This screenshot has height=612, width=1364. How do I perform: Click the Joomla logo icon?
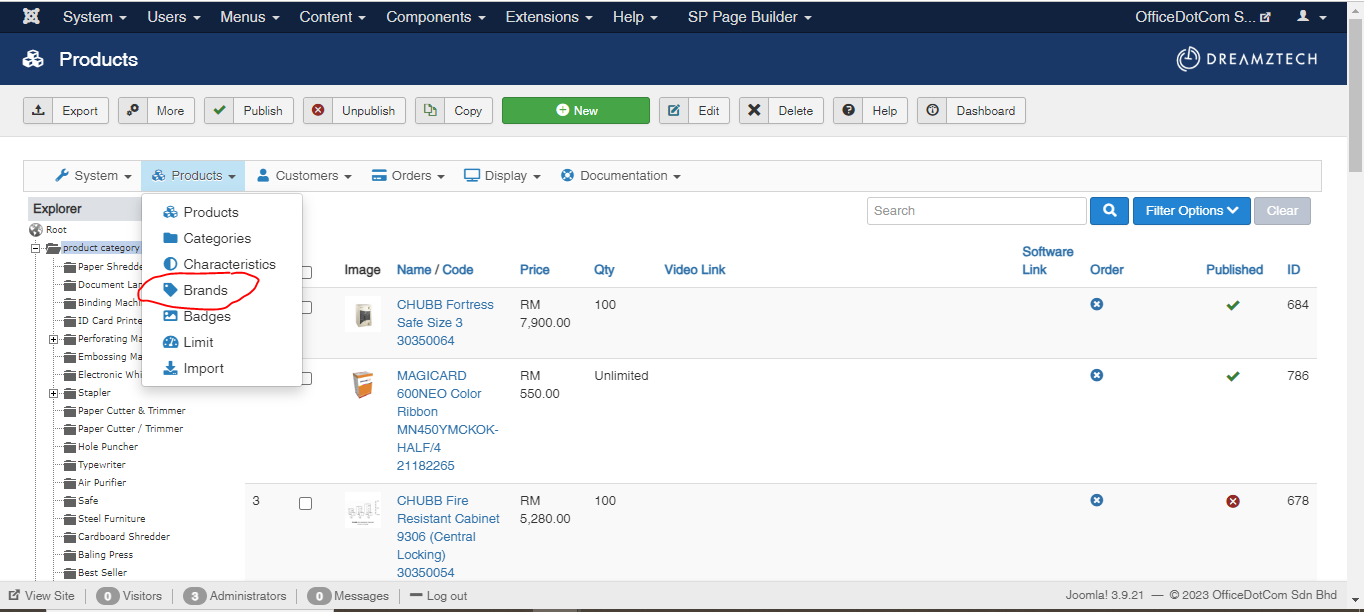pyautogui.click(x=31, y=17)
